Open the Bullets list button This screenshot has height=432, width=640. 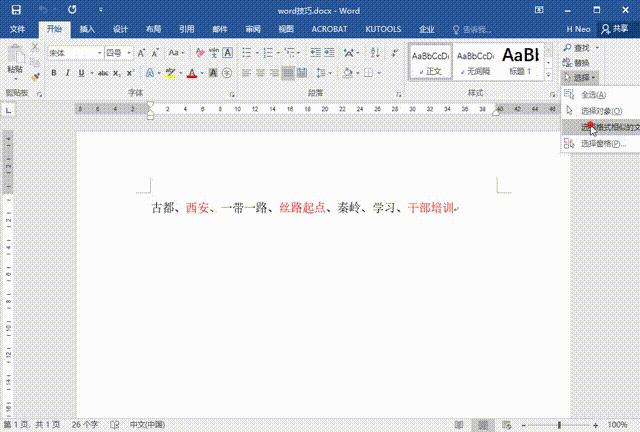coord(247,53)
